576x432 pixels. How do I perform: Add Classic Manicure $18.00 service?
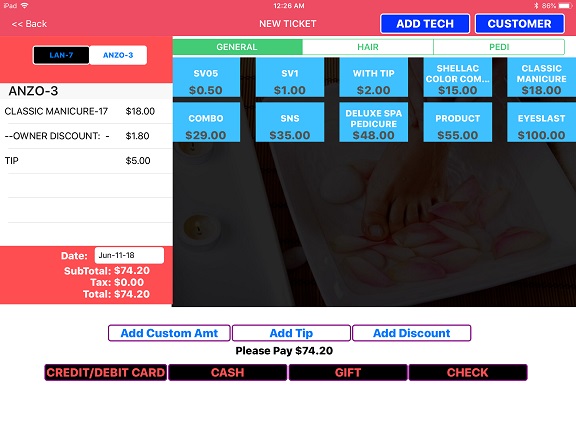[541, 77]
